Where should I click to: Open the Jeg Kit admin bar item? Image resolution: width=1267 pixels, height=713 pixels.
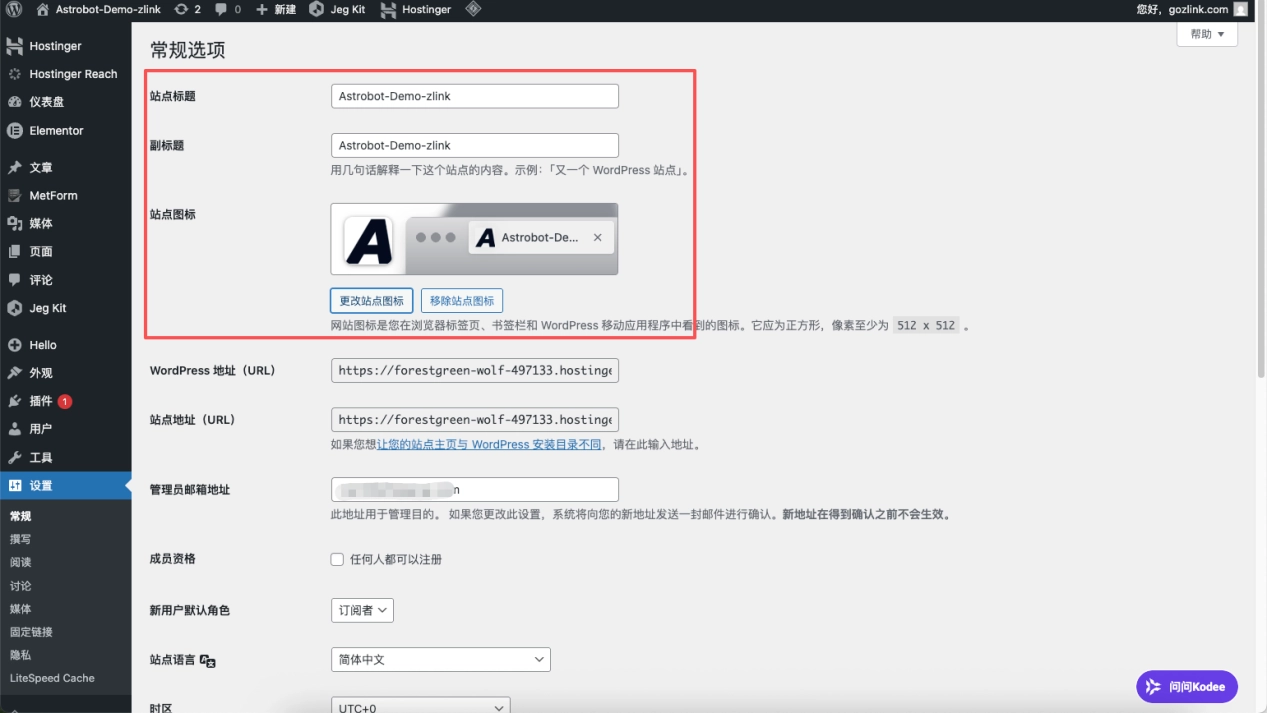337,9
